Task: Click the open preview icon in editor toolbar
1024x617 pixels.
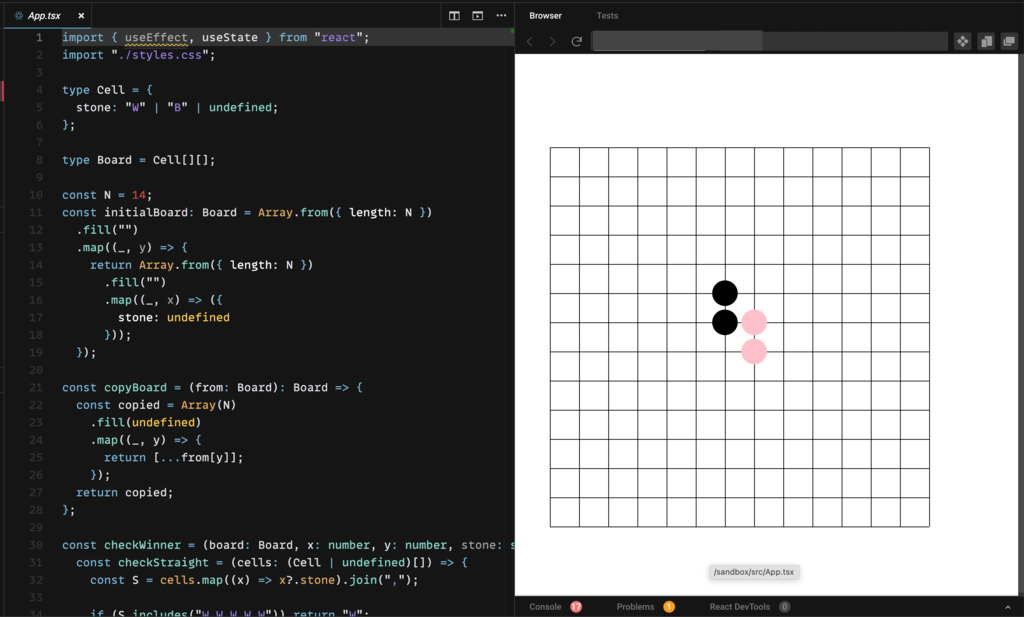Action: tap(477, 16)
